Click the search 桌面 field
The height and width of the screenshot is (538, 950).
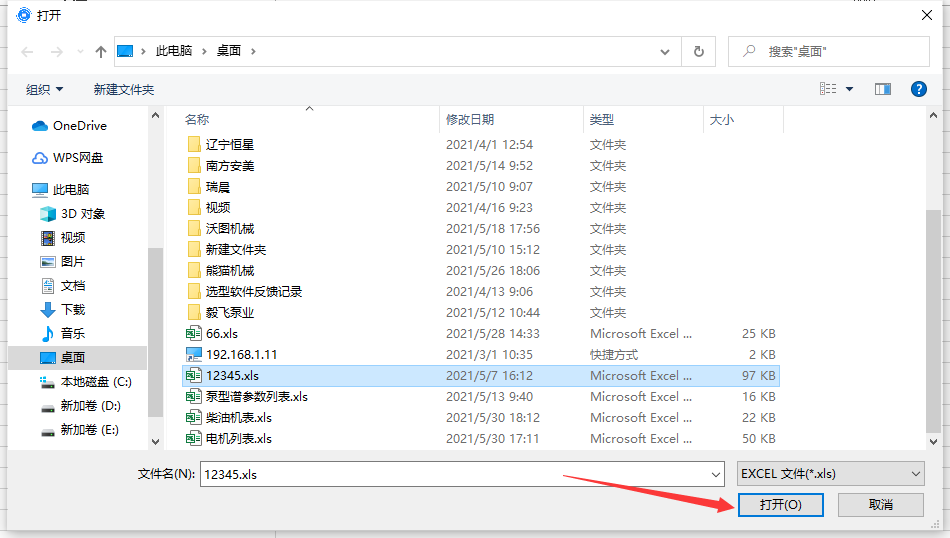point(829,51)
